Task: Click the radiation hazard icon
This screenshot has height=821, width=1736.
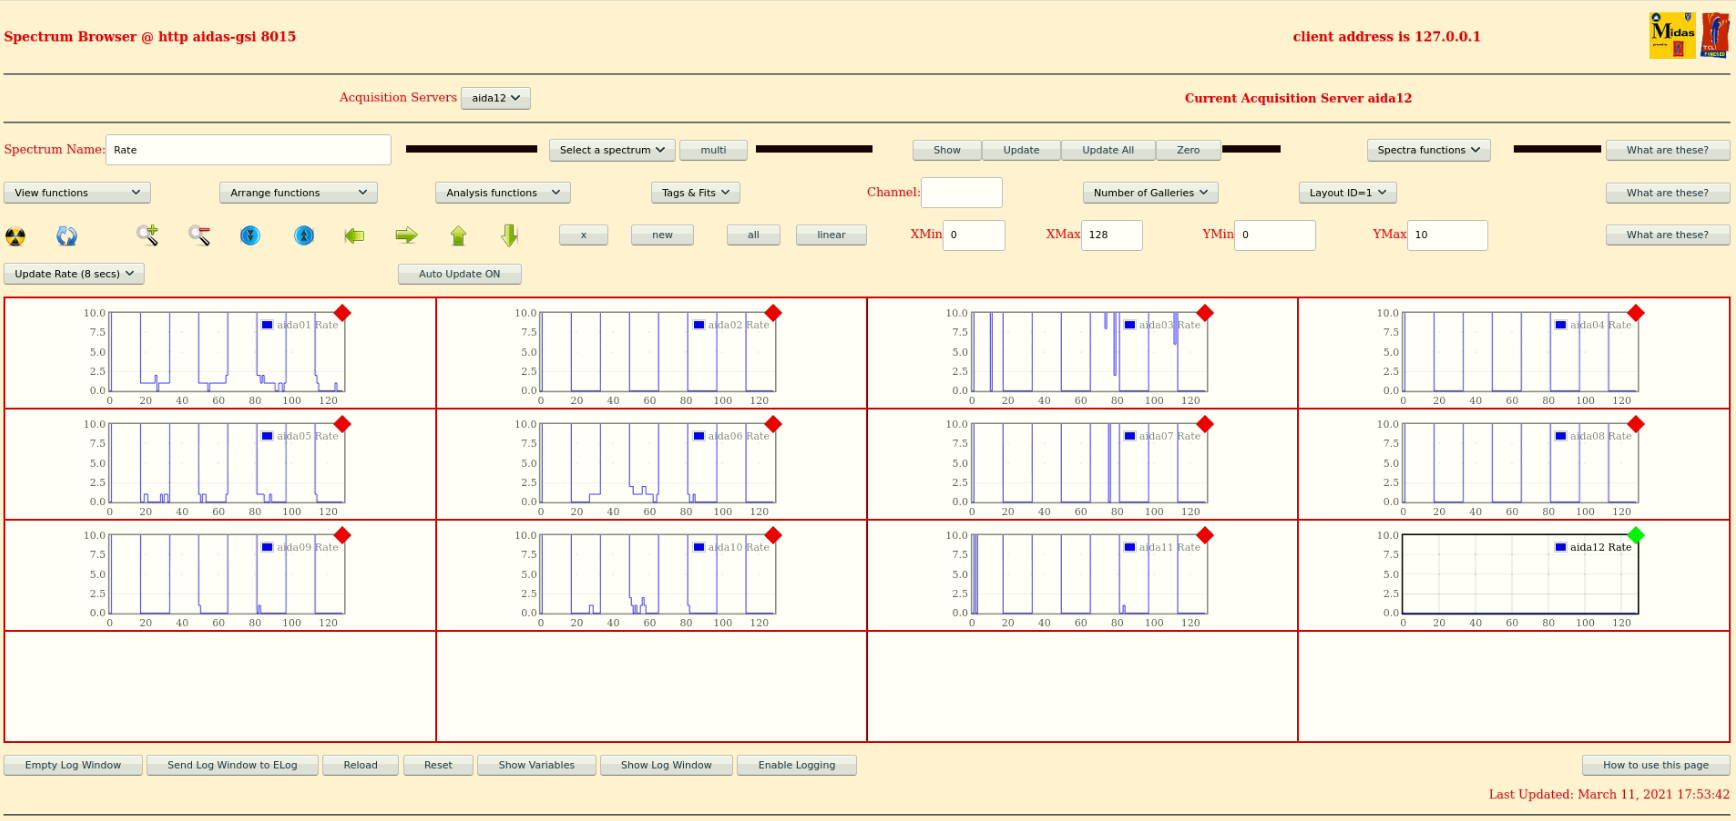Action: tap(16, 236)
